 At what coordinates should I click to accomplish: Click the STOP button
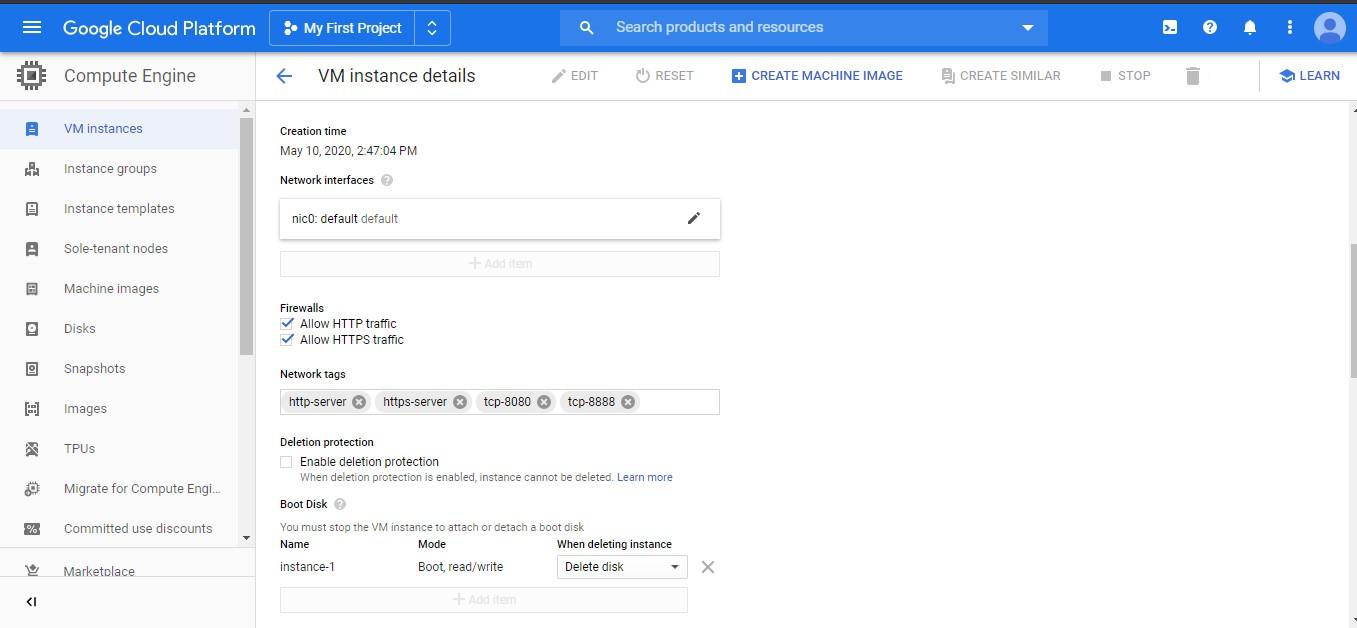coord(1125,76)
